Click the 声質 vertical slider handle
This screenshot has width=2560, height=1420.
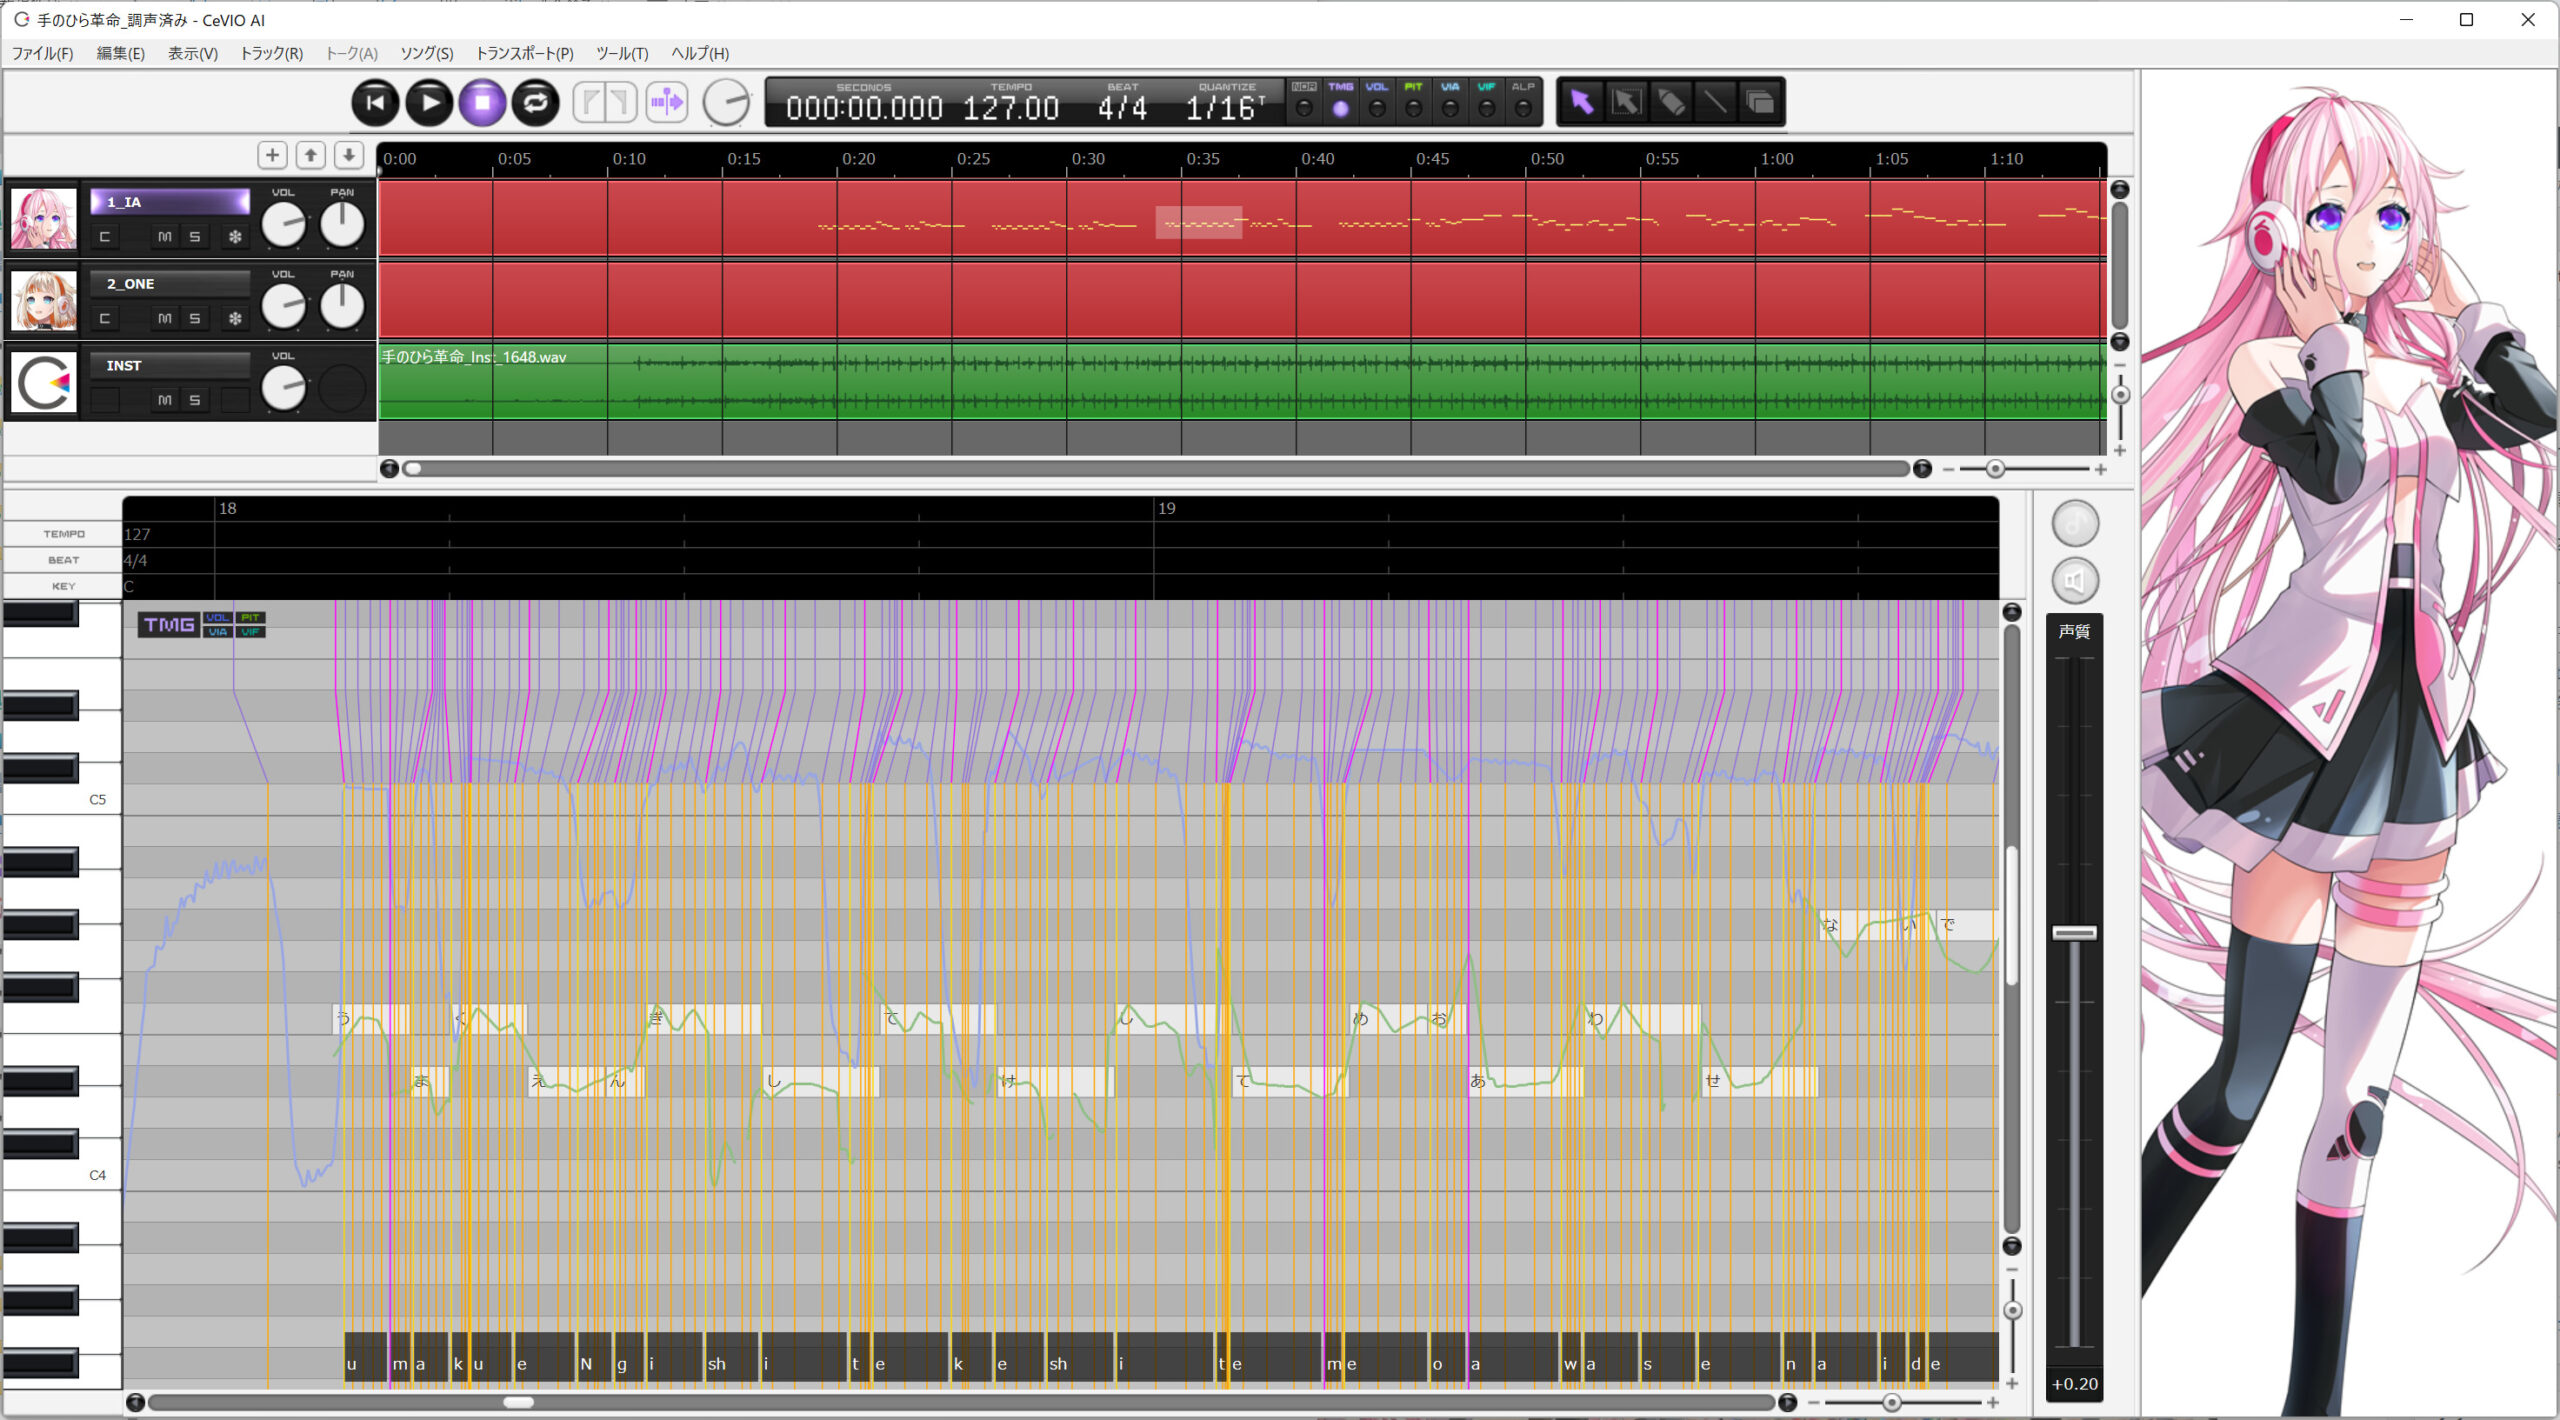[2074, 933]
